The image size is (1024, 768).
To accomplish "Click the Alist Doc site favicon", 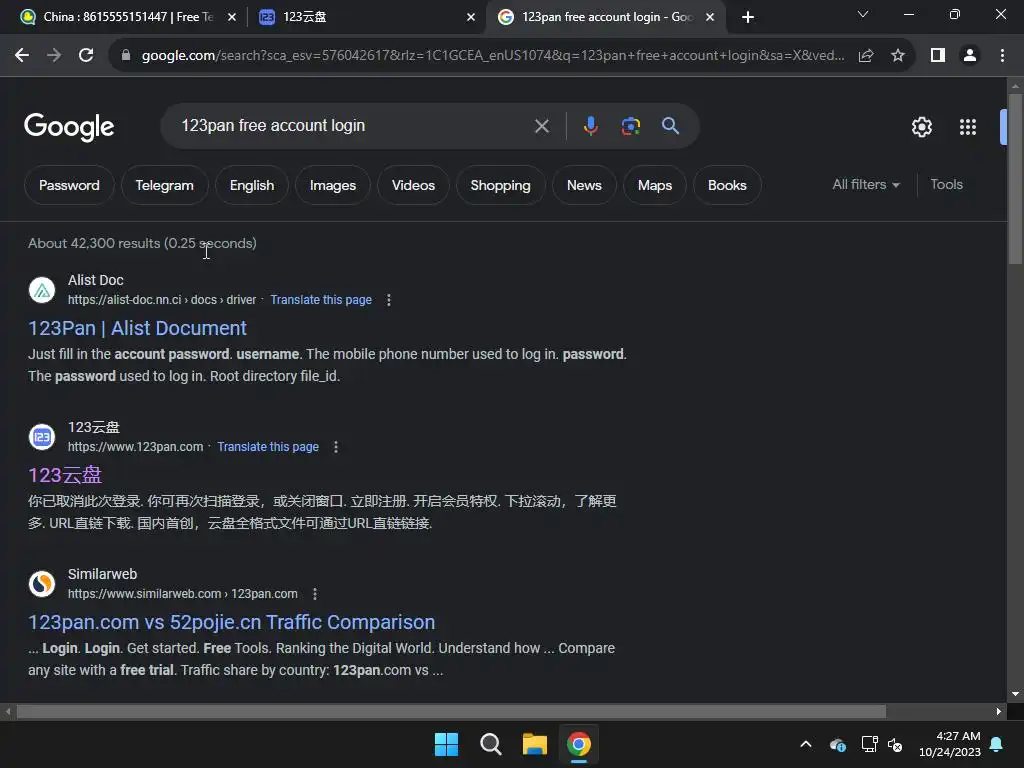I will click(x=42, y=290).
